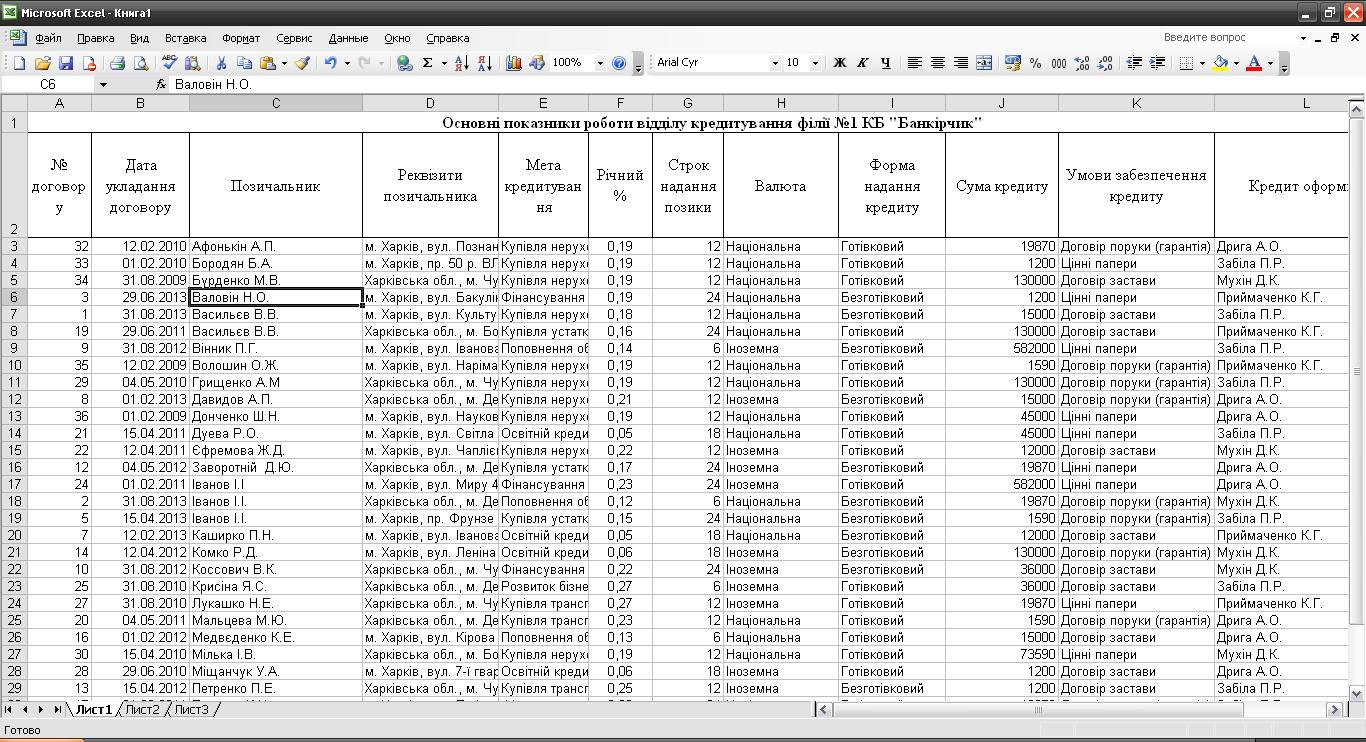Open the Вставка menu
Screen dimensions: 1366x742
click(x=185, y=38)
